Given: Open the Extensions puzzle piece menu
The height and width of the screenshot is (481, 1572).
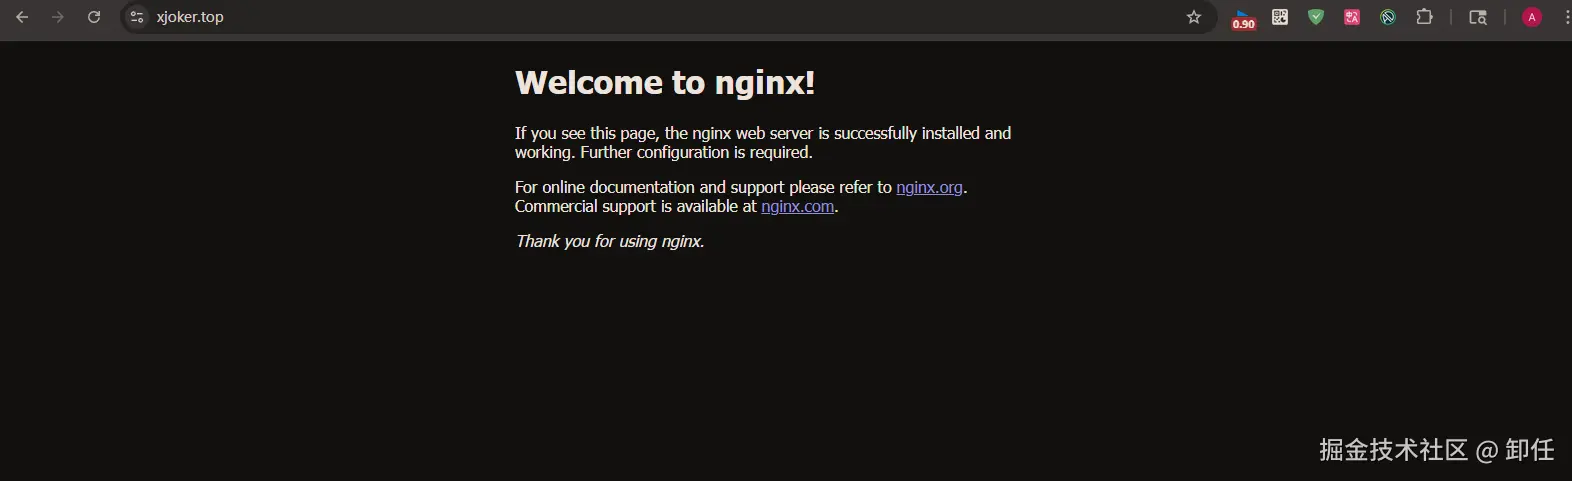Looking at the screenshot, I should (x=1425, y=17).
